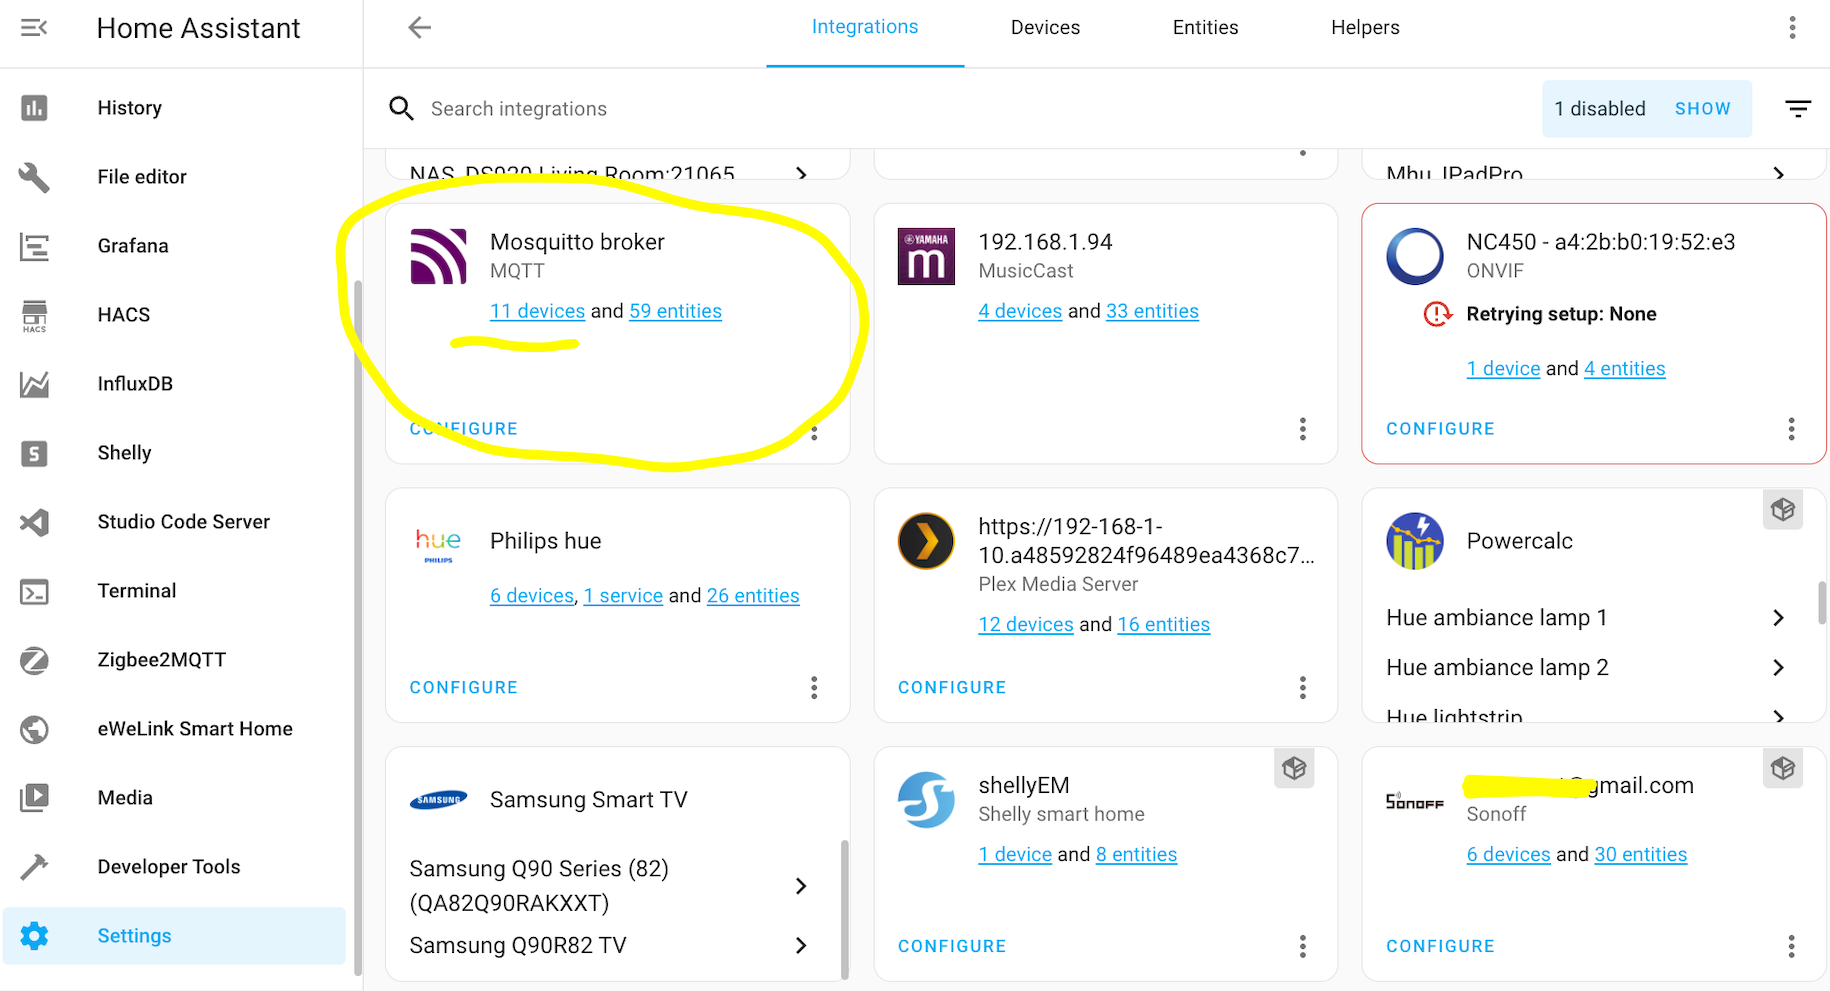Image resolution: width=1830 pixels, height=991 pixels.
Task: Collapse the sidebar using the hamburger menu icon
Action: click(x=34, y=28)
